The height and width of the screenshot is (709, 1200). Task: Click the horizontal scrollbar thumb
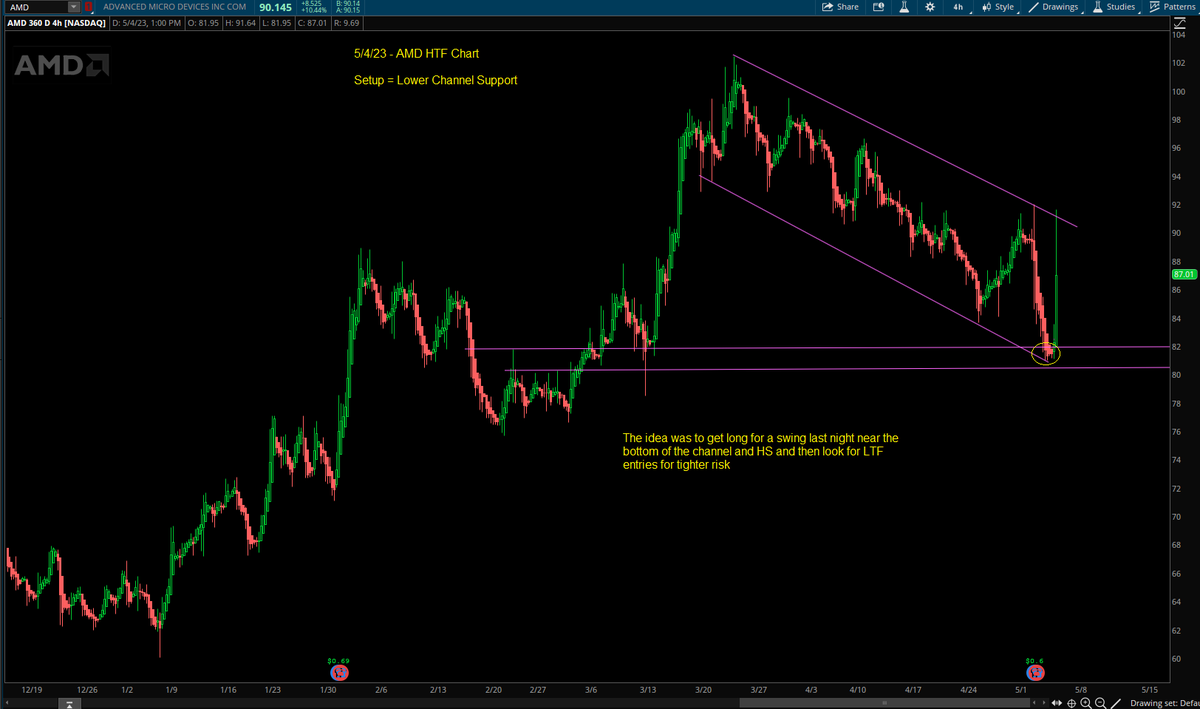(886, 704)
